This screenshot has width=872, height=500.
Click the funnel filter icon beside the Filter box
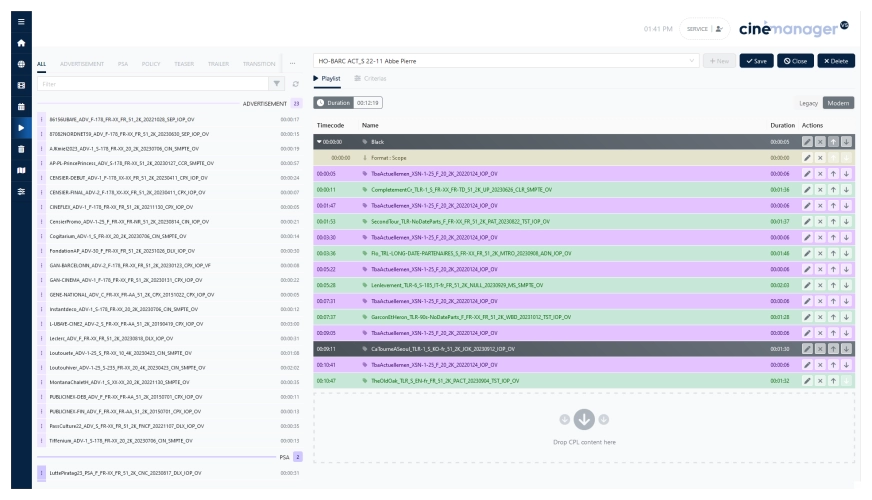tap(278, 84)
